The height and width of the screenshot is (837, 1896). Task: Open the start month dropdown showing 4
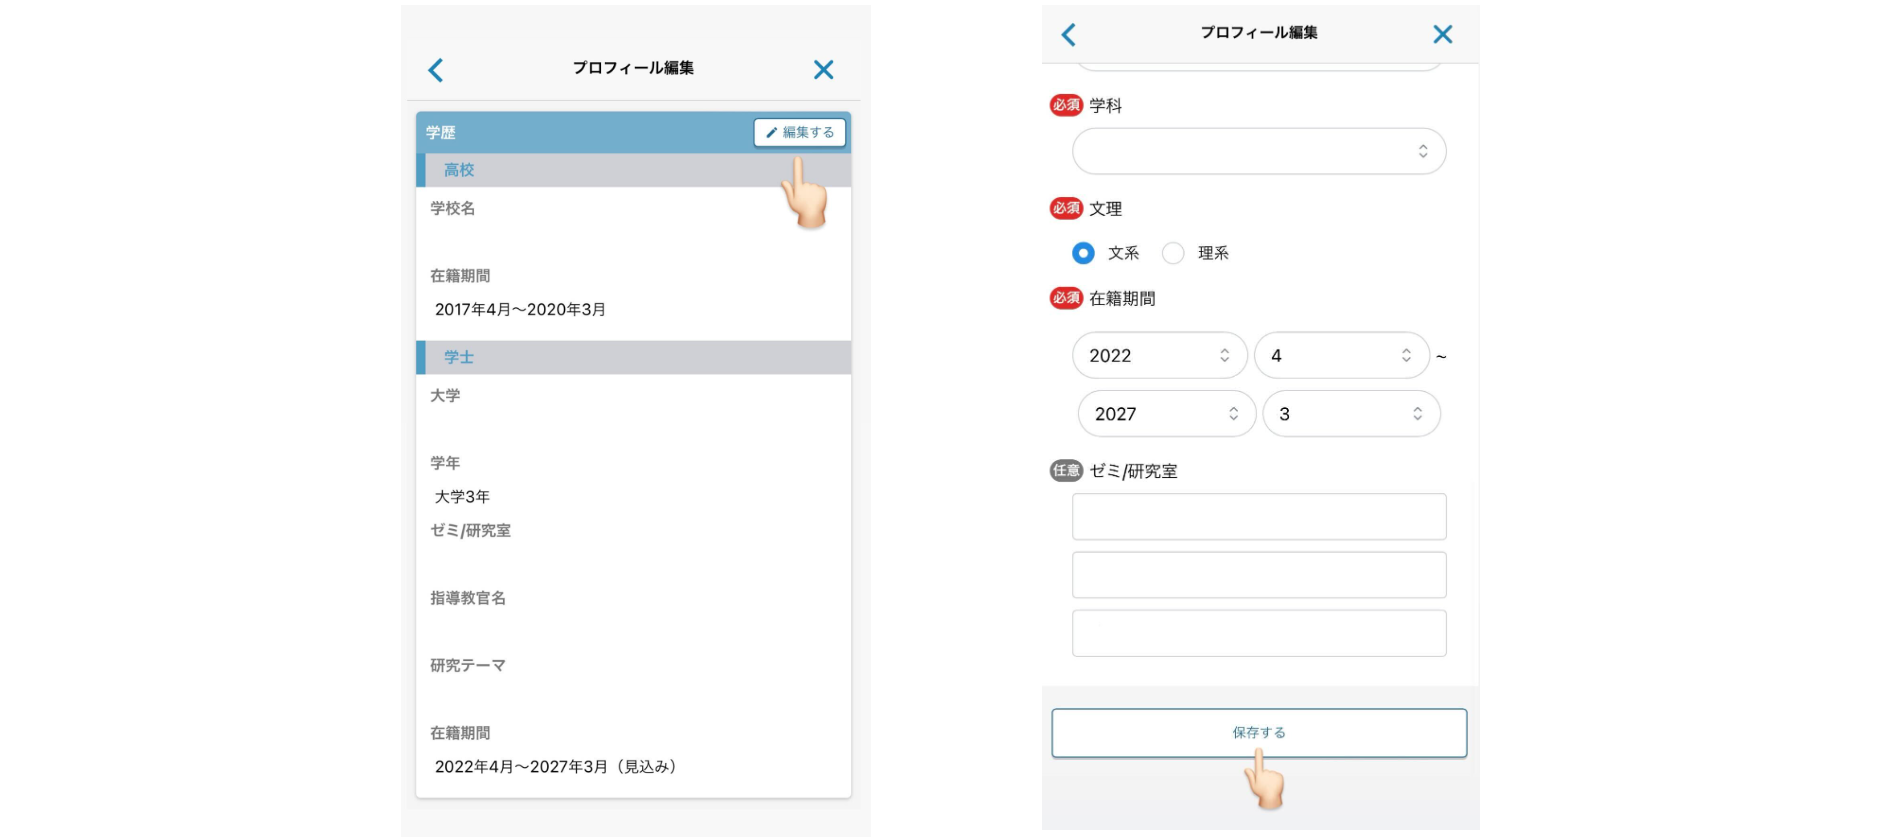pyautogui.click(x=1342, y=355)
